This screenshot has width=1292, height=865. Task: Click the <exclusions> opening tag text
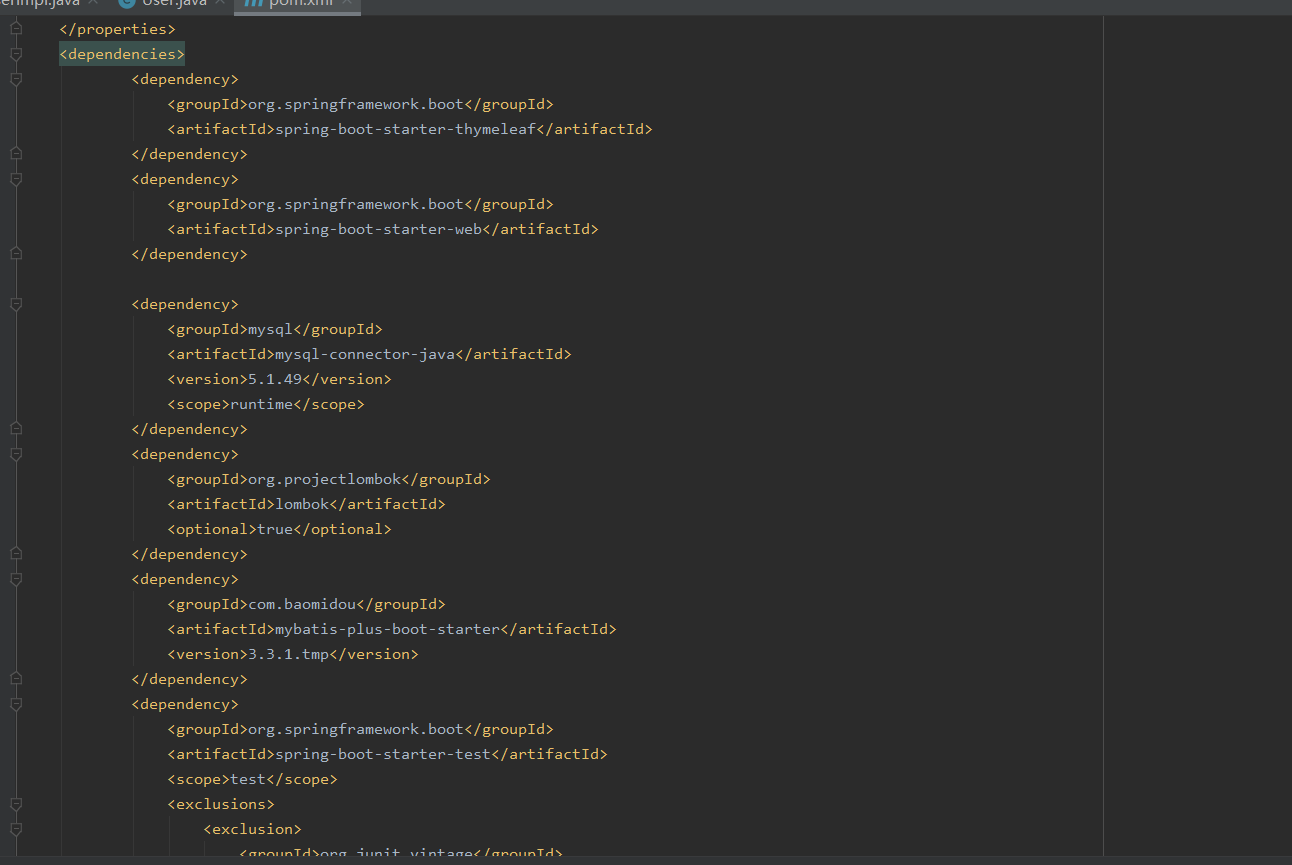click(221, 804)
